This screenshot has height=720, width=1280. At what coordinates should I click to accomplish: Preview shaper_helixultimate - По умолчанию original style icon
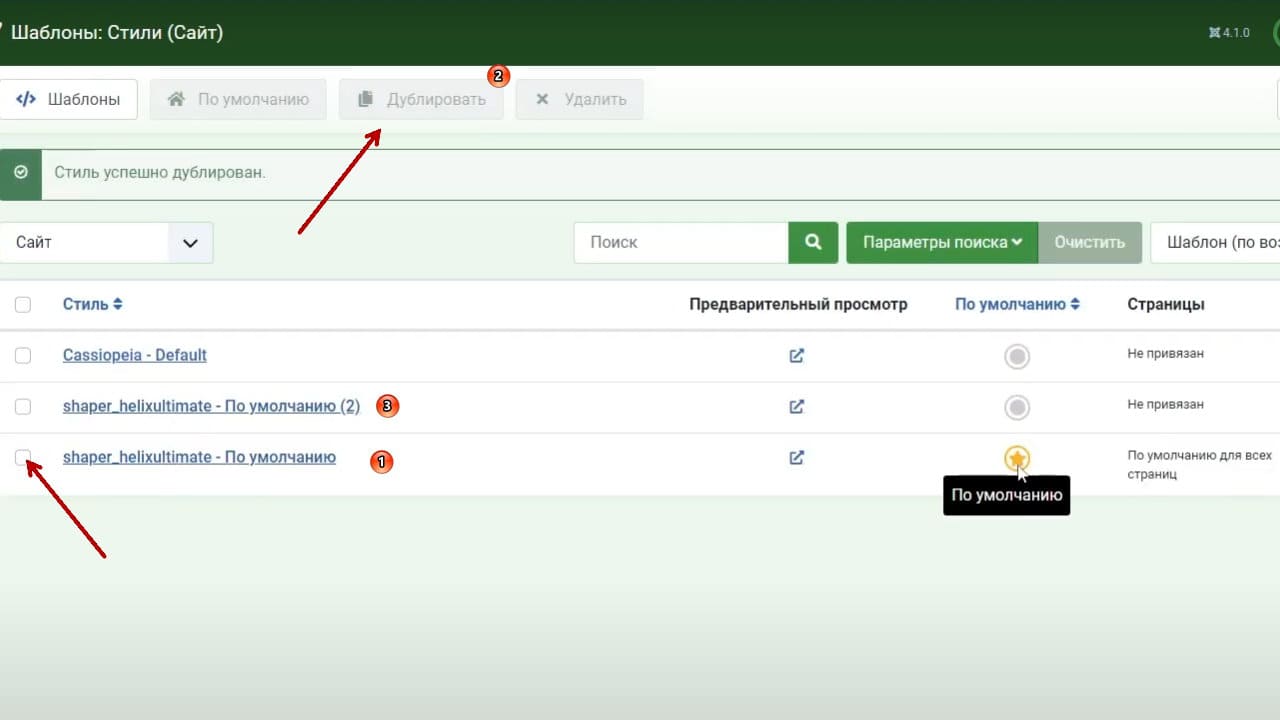point(797,457)
